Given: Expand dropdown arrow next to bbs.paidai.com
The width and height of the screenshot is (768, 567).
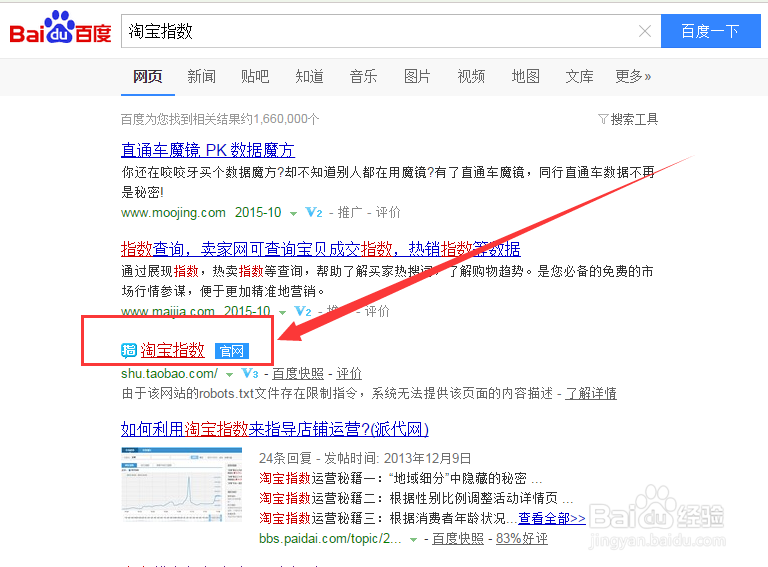Looking at the screenshot, I should coord(413,540).
